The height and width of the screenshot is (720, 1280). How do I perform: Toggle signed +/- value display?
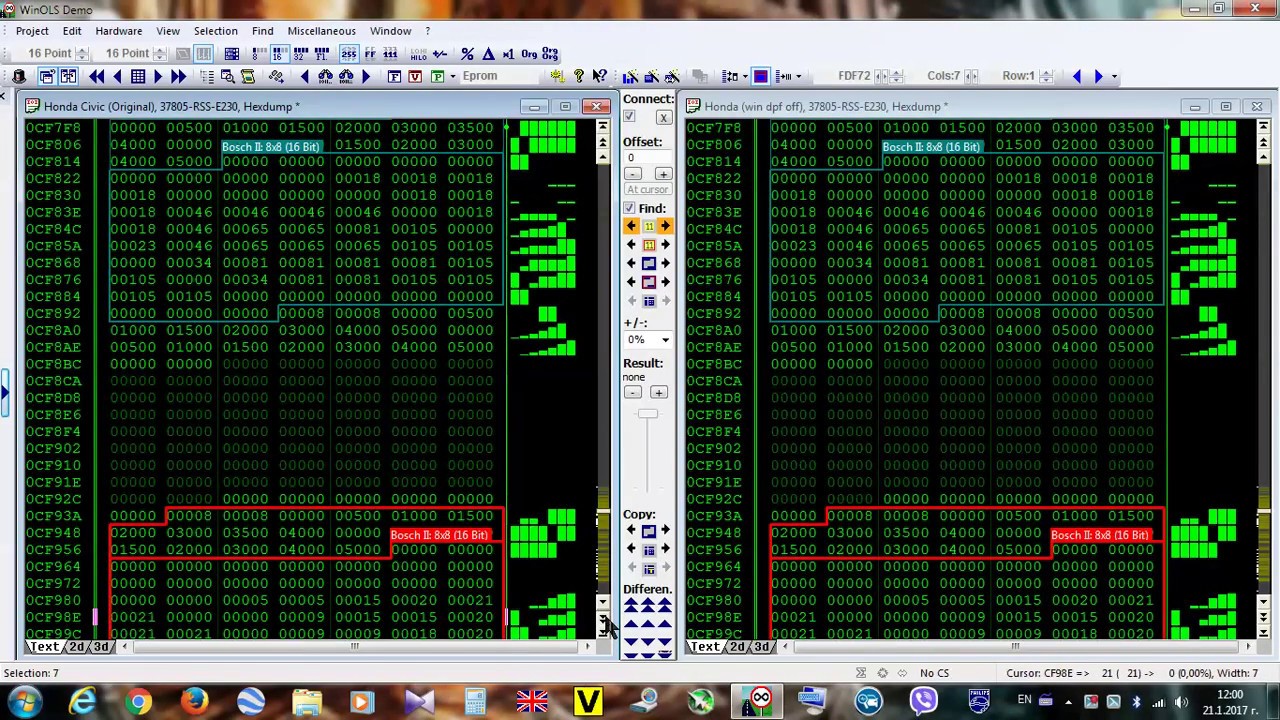tap(440, 54)
